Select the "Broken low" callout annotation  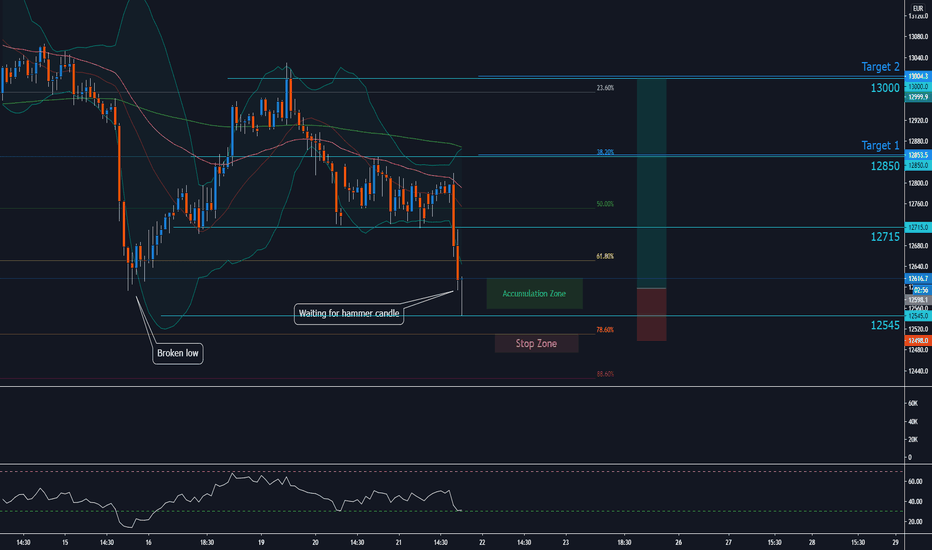(178, 353)
